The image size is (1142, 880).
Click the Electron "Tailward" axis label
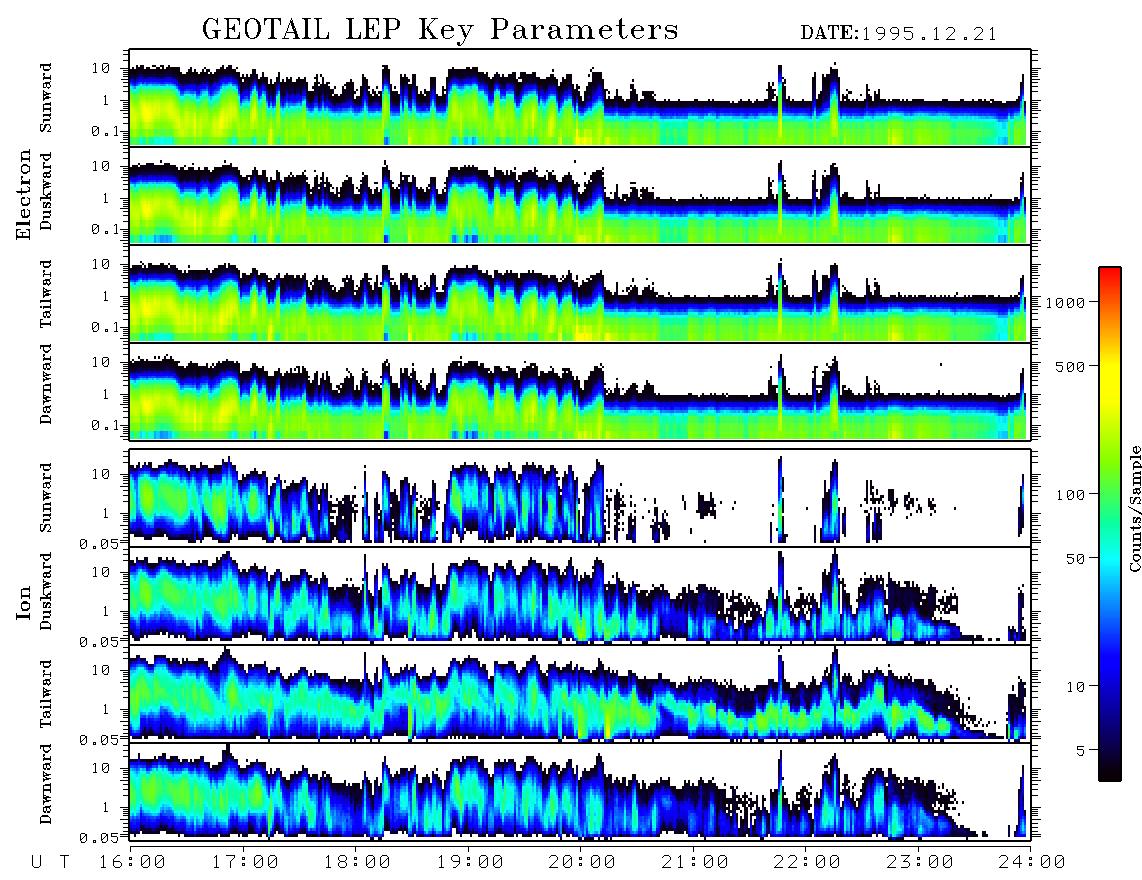pos(46,294)
